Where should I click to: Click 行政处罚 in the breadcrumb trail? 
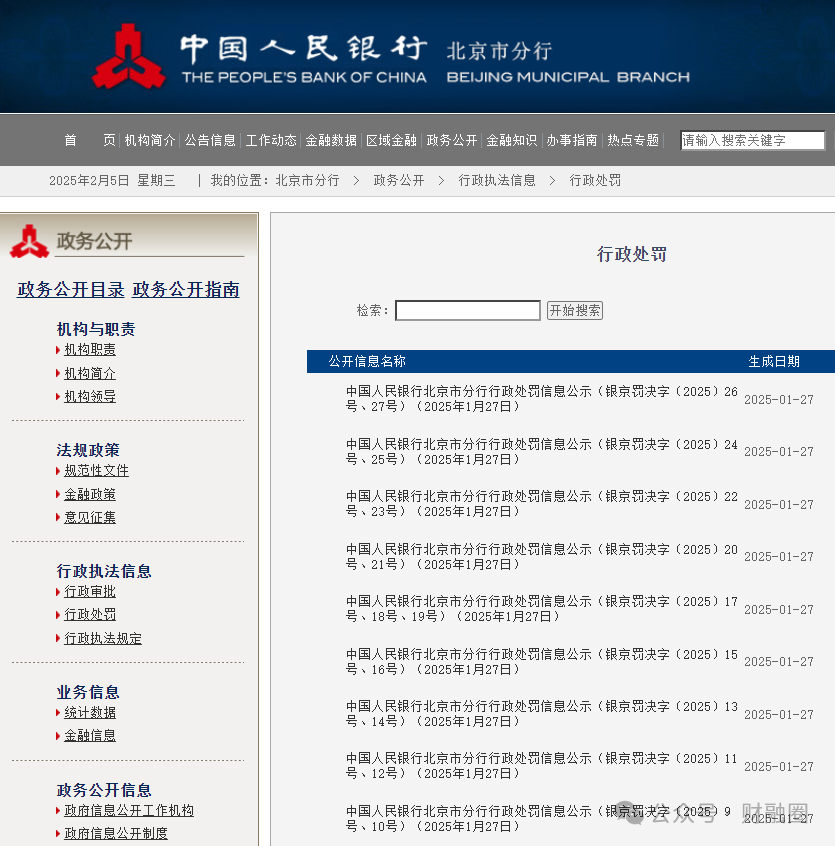[596, 180]
